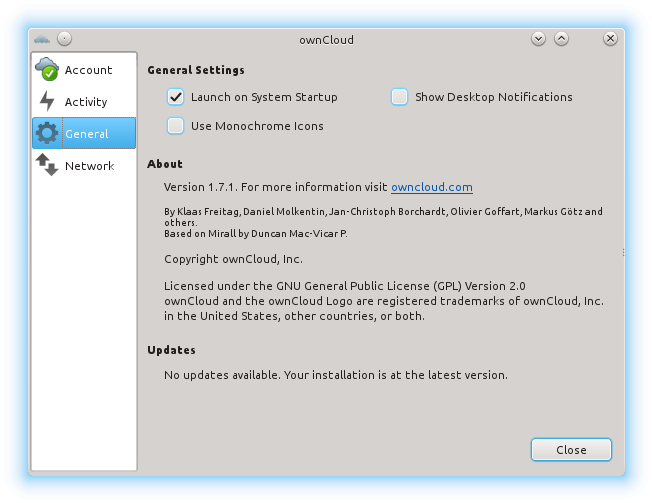Click the Use Monochrome Icons label
Image resolution: width=652 pixels, height=503 pixels.
tap(257, 126)
